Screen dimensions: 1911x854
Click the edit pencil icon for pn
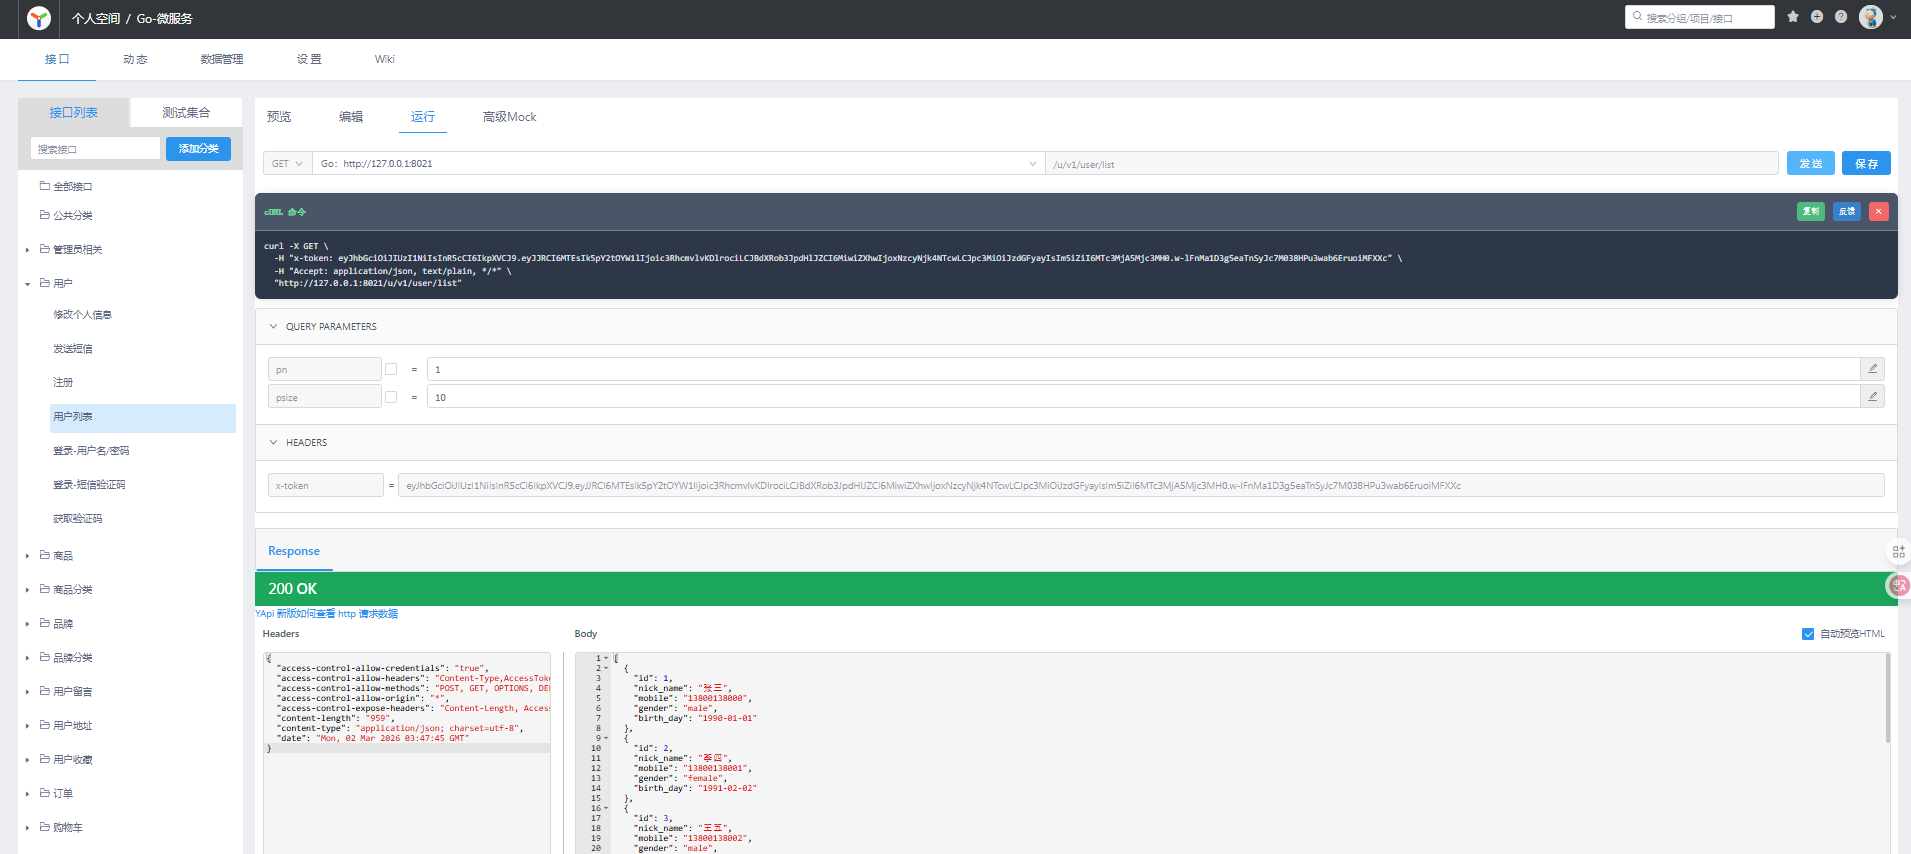coord(1872,369)
